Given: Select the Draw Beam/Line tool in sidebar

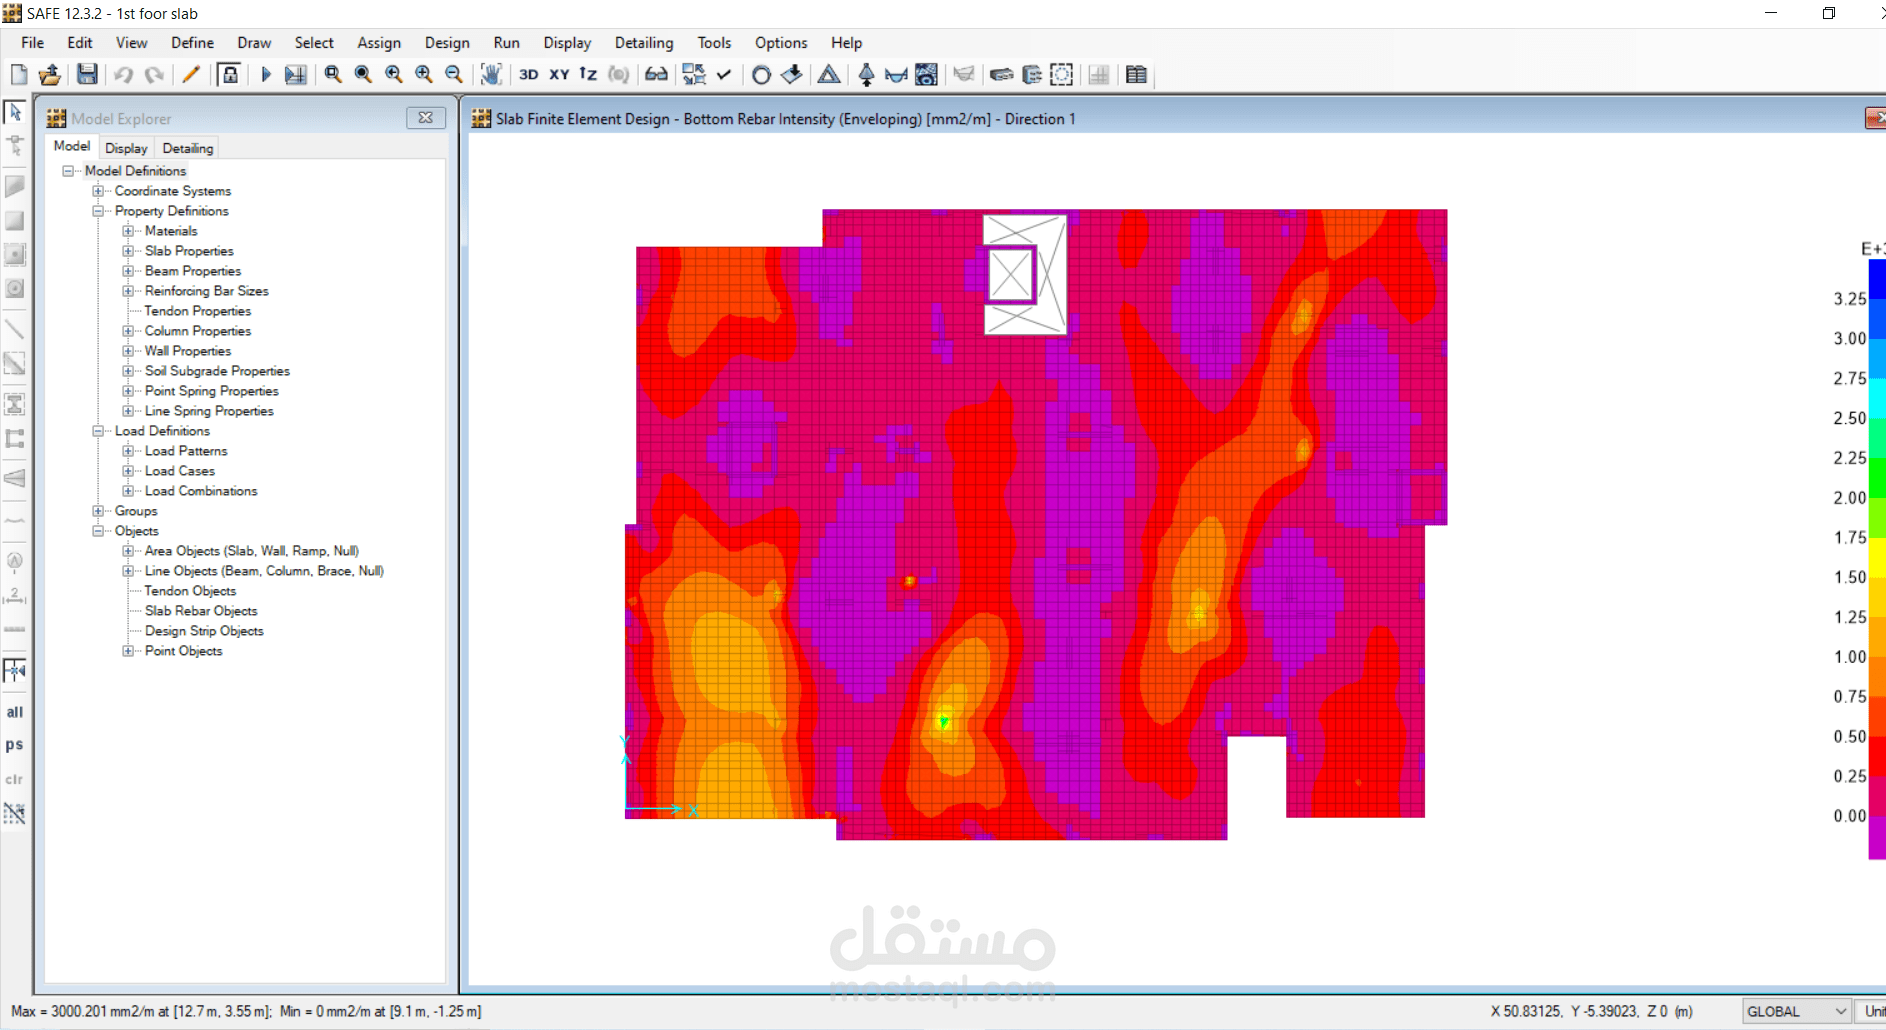Looking at the screenshot, I should (x=15, y=328).
